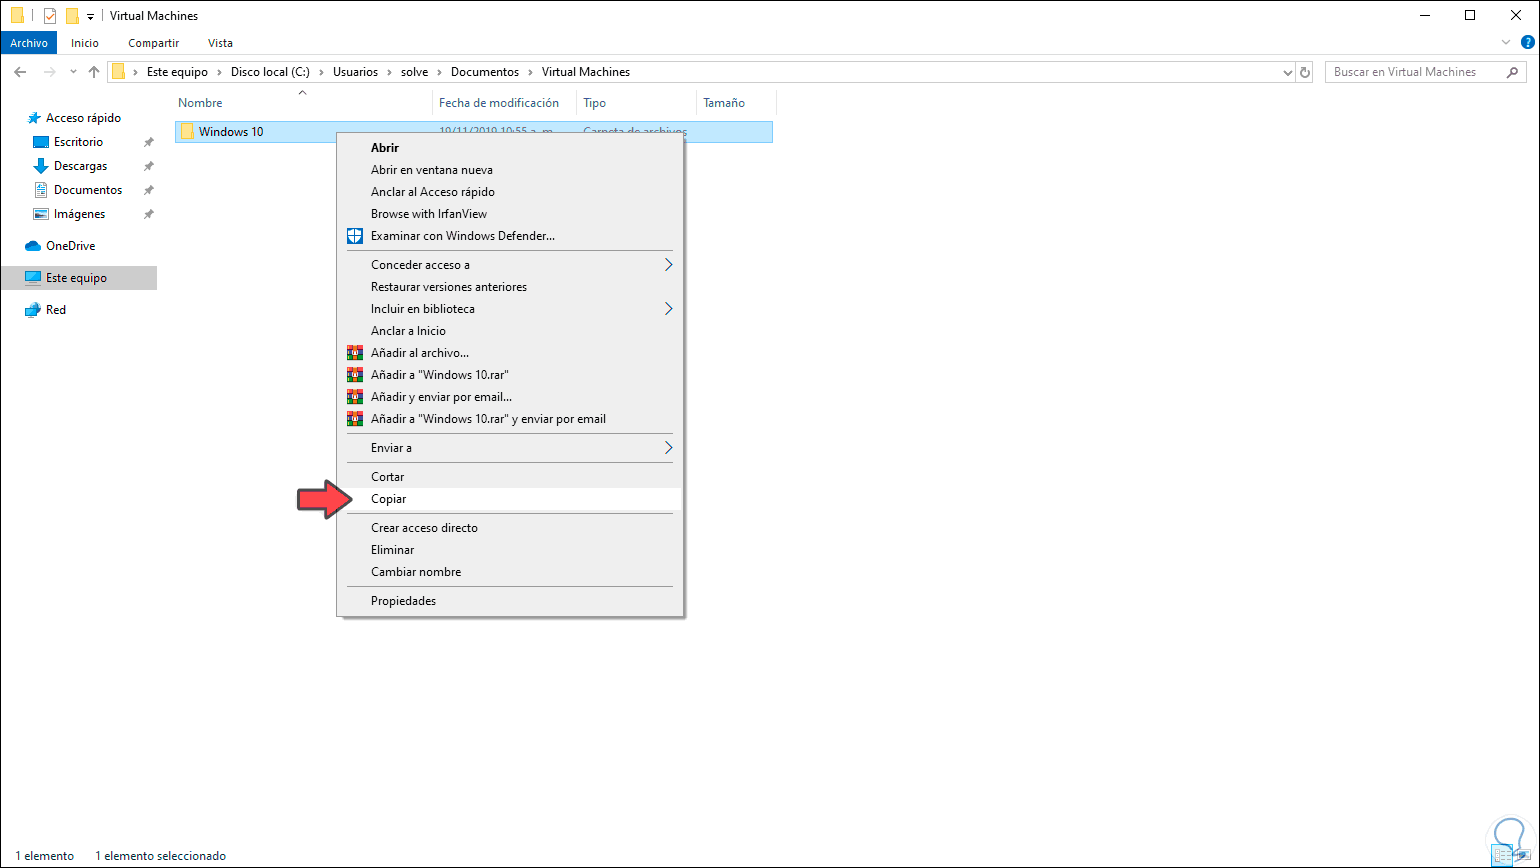Choose Cortar in the context menu
Viewport: 1540px width, 868px height.
(511, 477)
